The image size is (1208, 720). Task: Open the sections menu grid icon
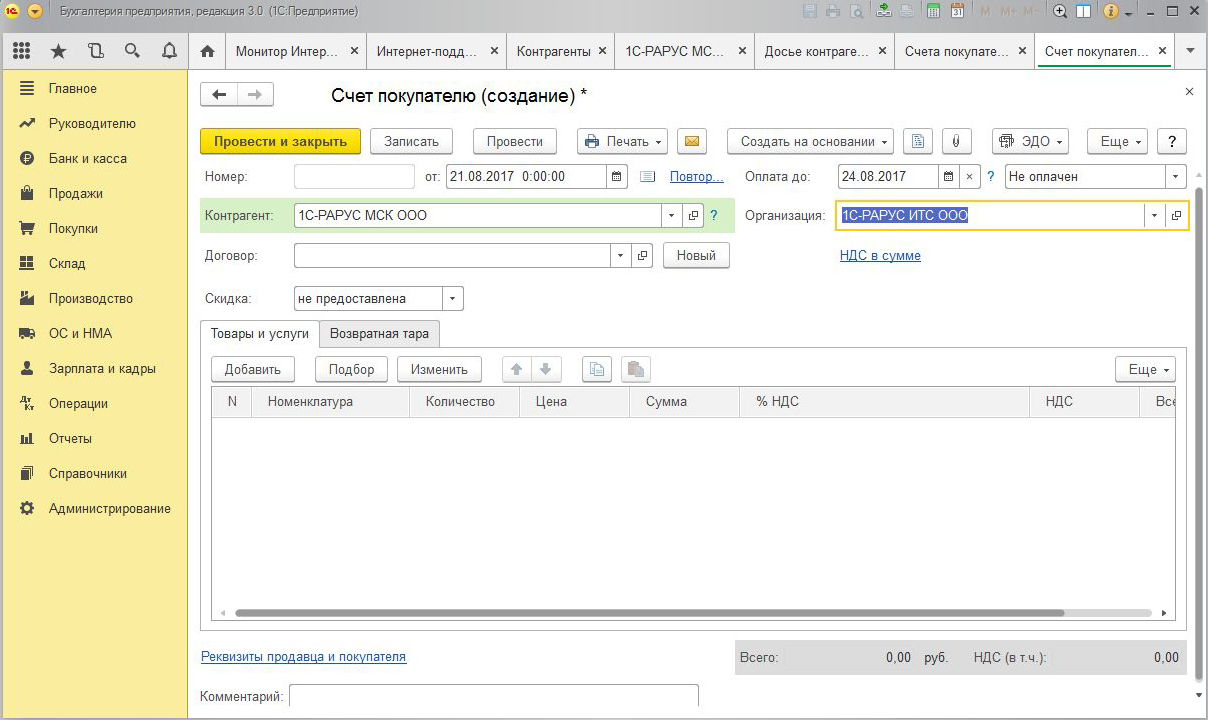[21, 51]
